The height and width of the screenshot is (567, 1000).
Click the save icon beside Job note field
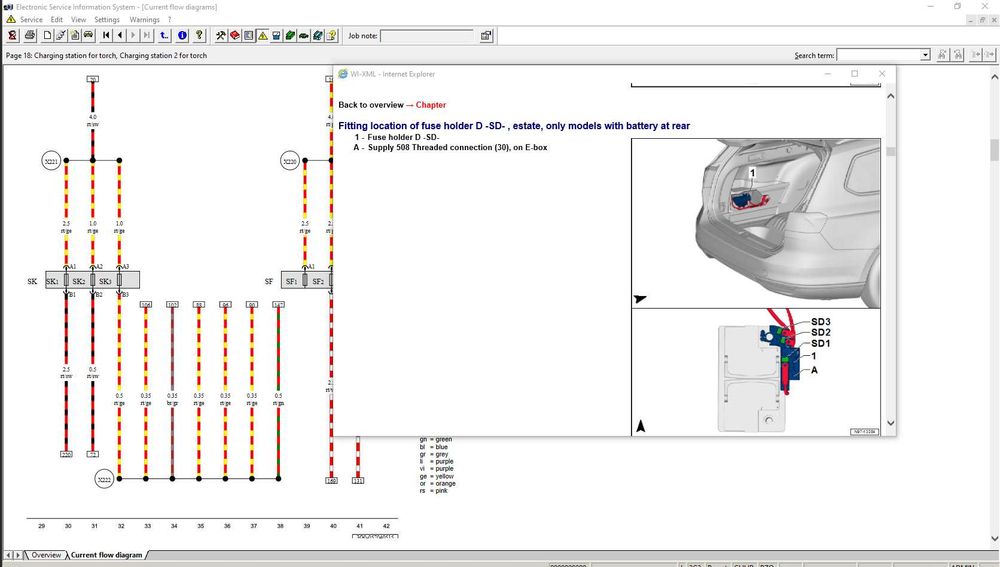pos(487,36)
